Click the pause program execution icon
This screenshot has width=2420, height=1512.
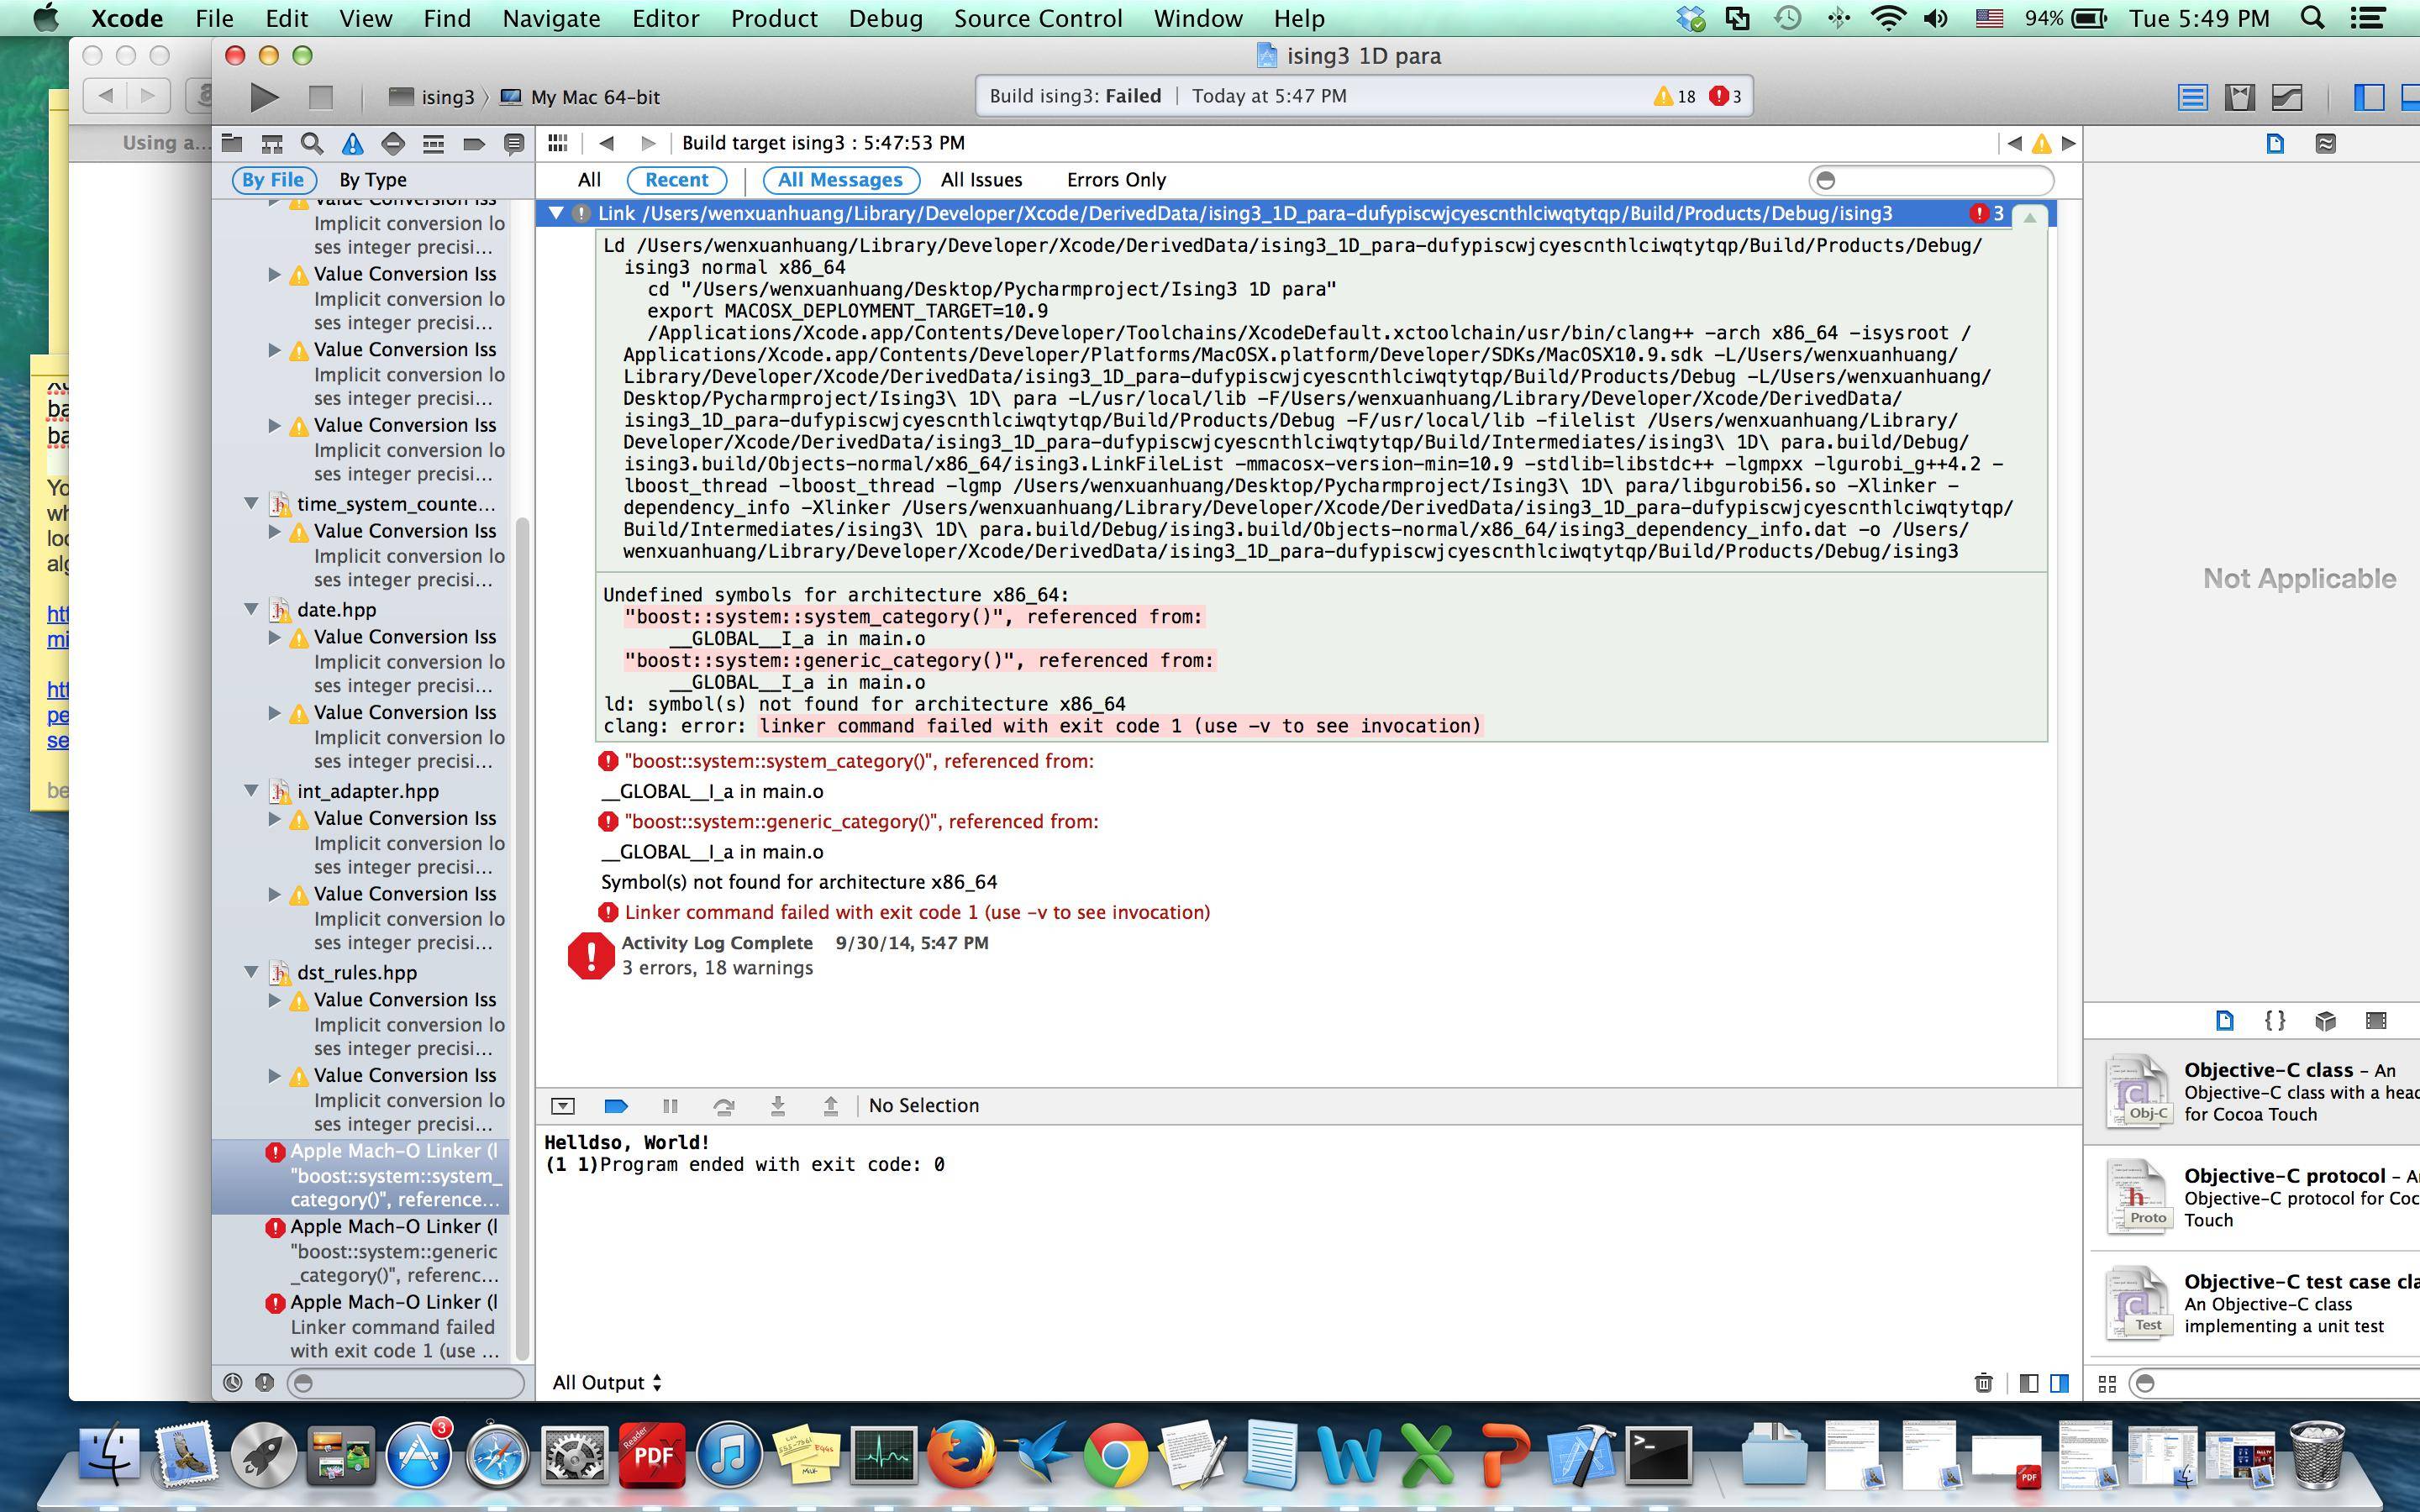coord(670,1105)
